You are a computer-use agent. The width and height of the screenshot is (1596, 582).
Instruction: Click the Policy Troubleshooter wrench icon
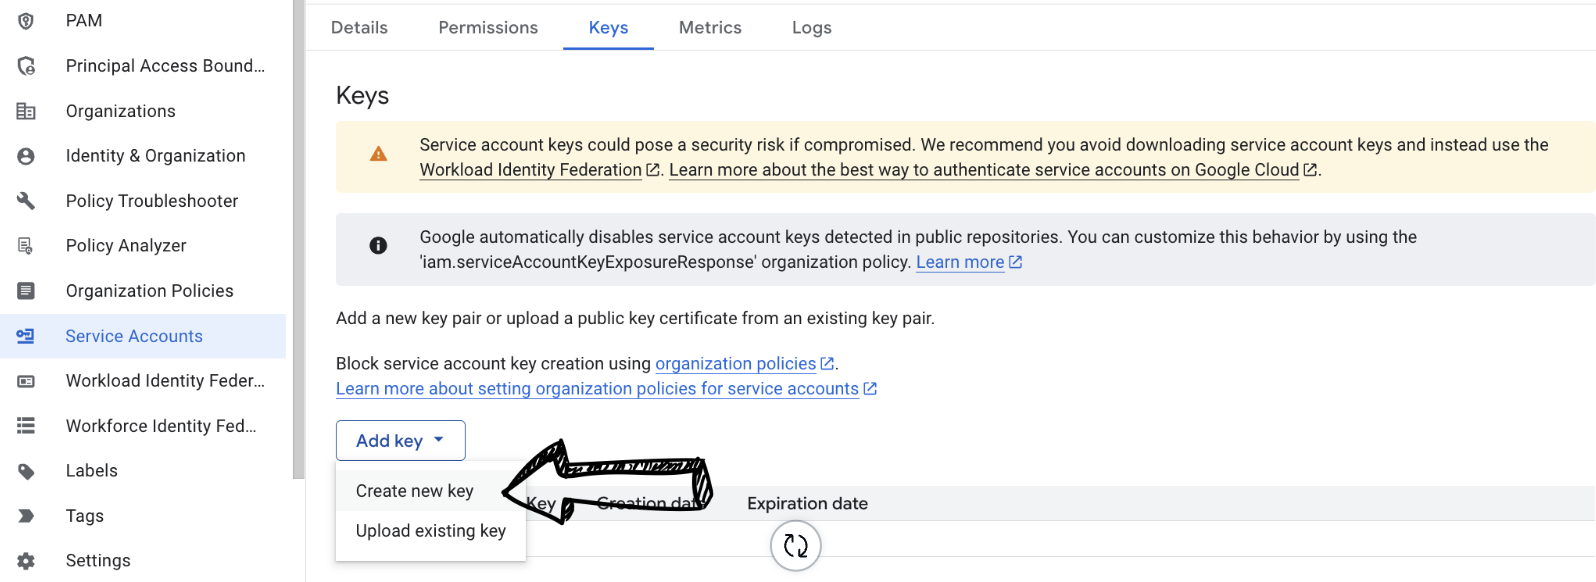(x=26, y=201)
